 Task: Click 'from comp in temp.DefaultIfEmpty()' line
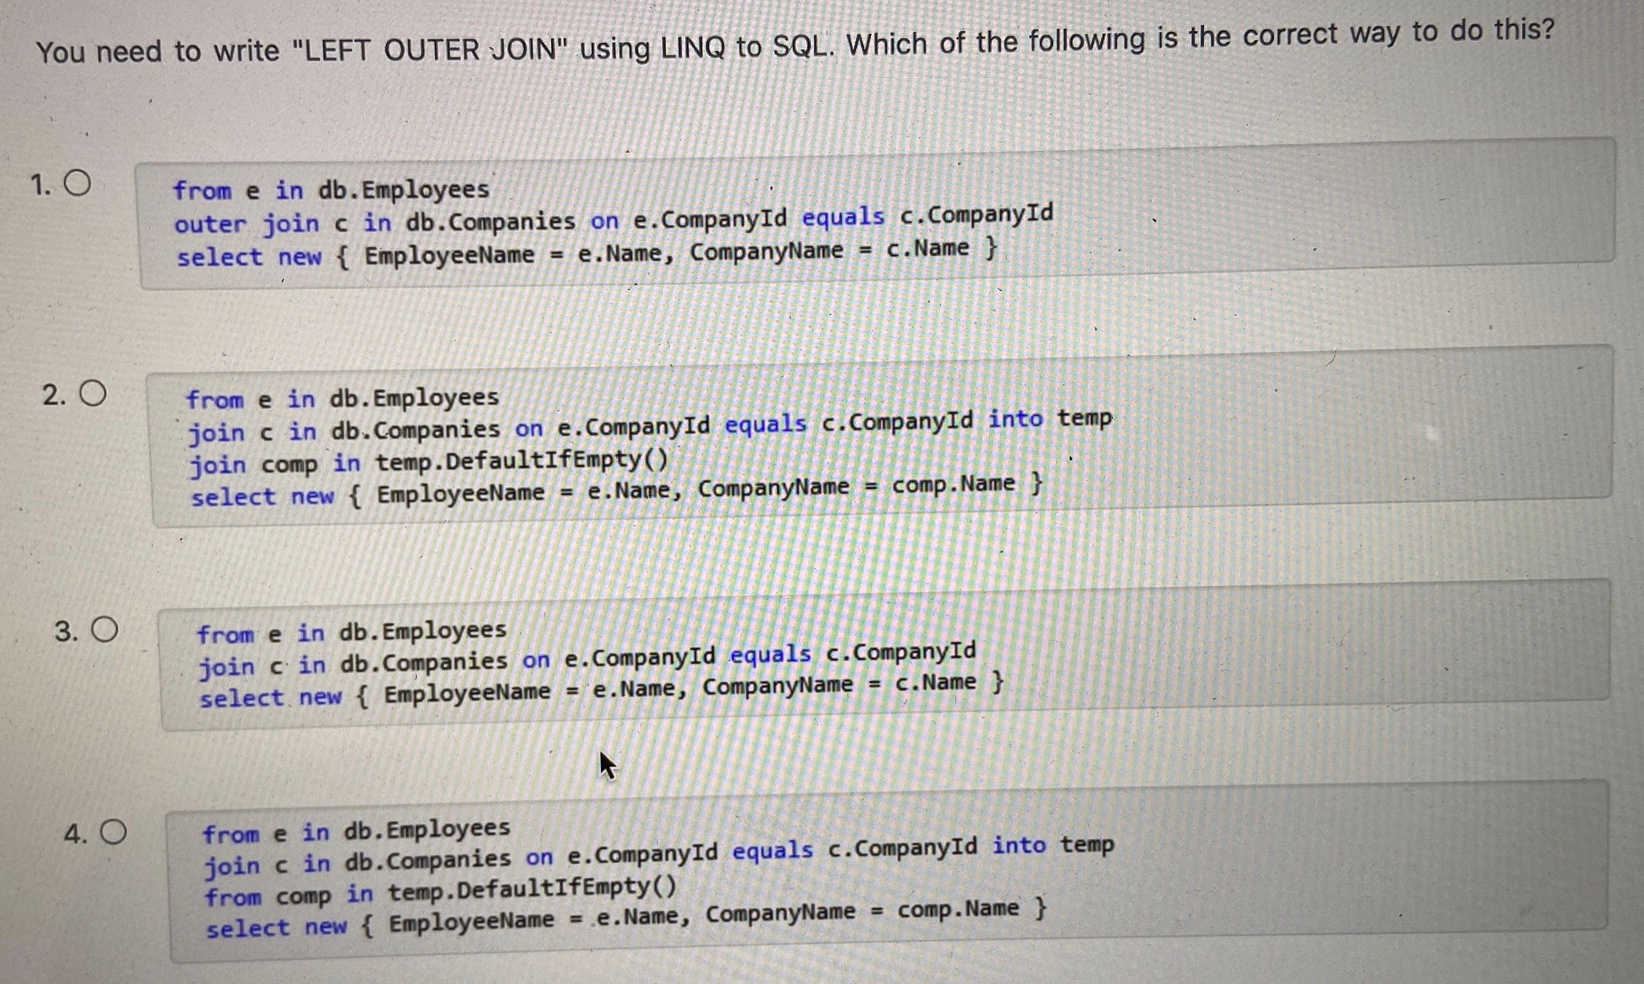click(440, 890)
